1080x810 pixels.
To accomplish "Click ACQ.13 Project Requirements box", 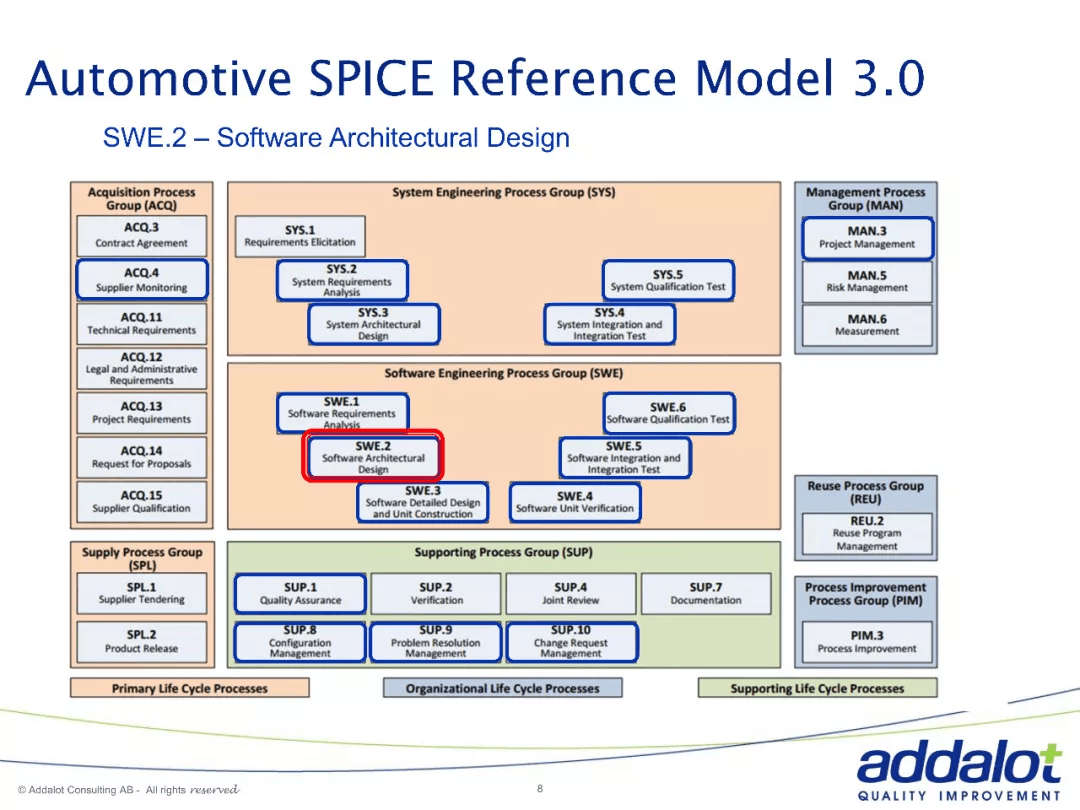I will (x=142, y=413).
